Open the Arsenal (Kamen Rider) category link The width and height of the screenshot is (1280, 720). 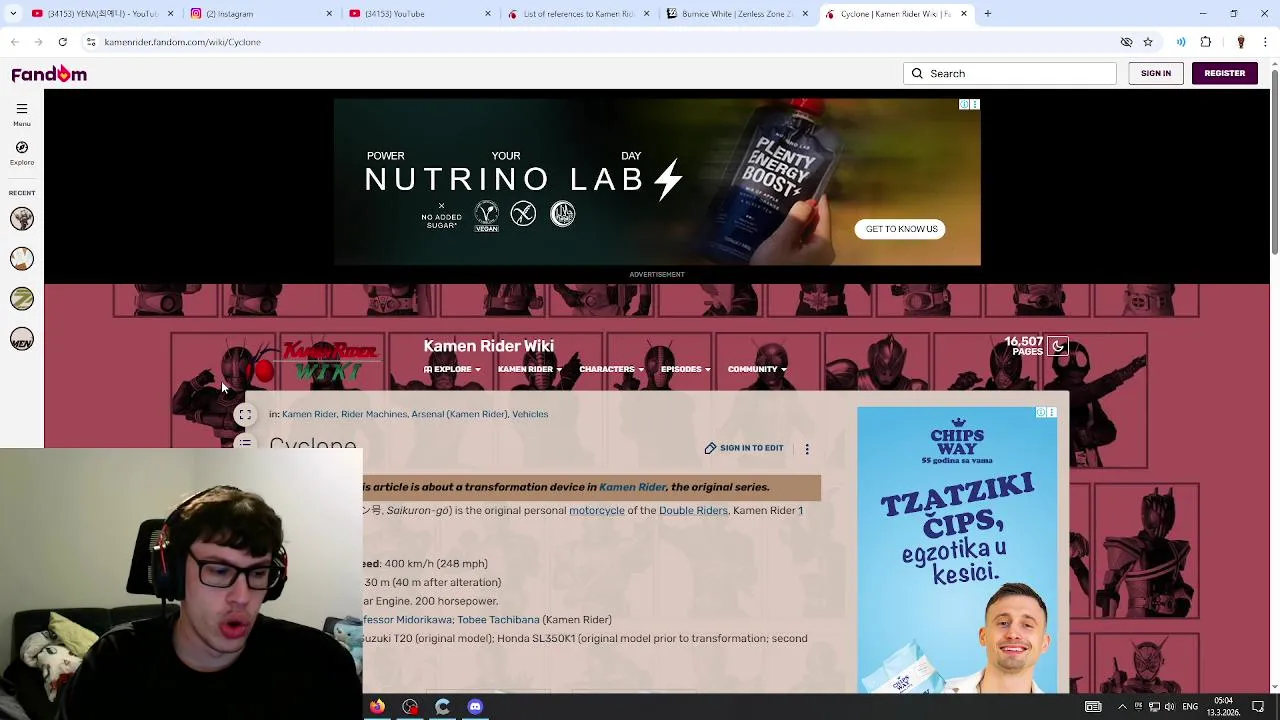point(459,414)
